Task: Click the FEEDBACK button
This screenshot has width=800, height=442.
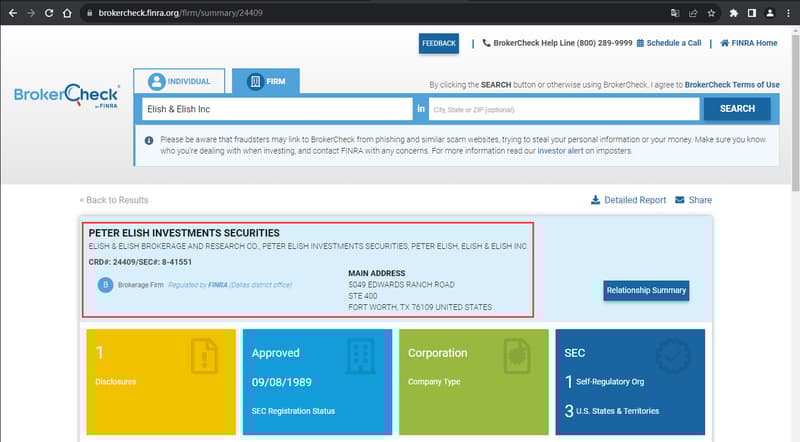Action: coord(438,44)
